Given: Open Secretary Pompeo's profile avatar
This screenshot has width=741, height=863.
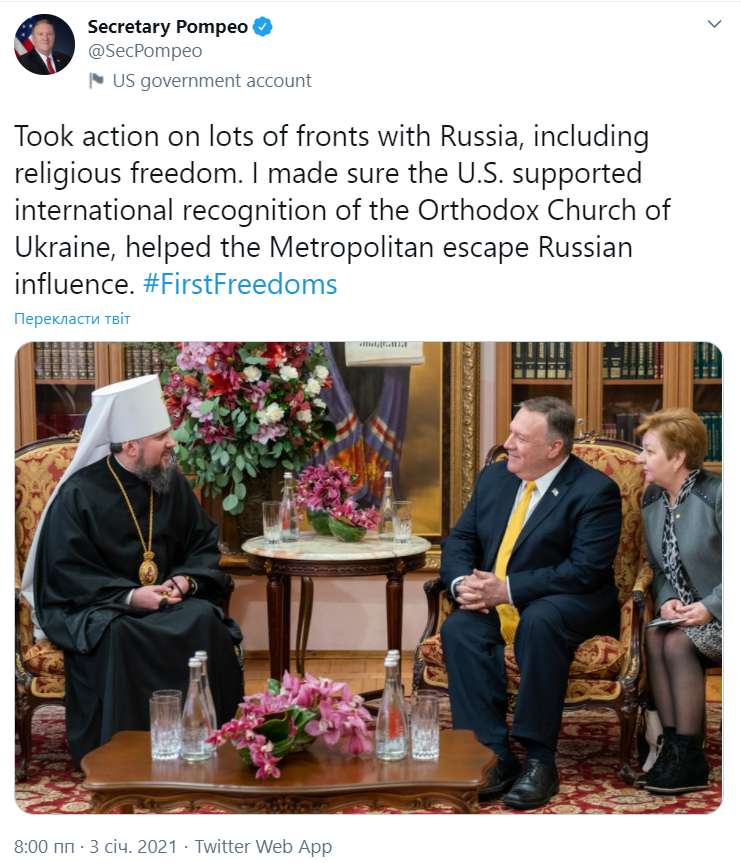Looking at the screenshot, I should point(44,45).
